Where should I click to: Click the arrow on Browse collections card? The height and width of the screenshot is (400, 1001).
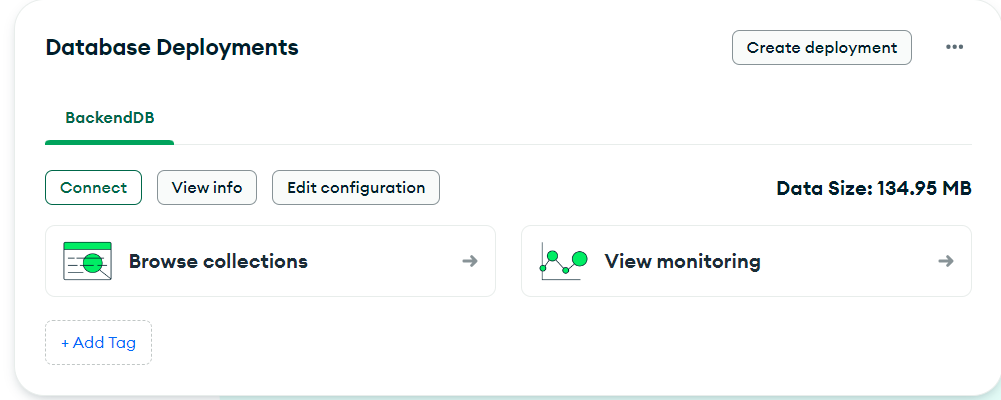click(470, 261)
